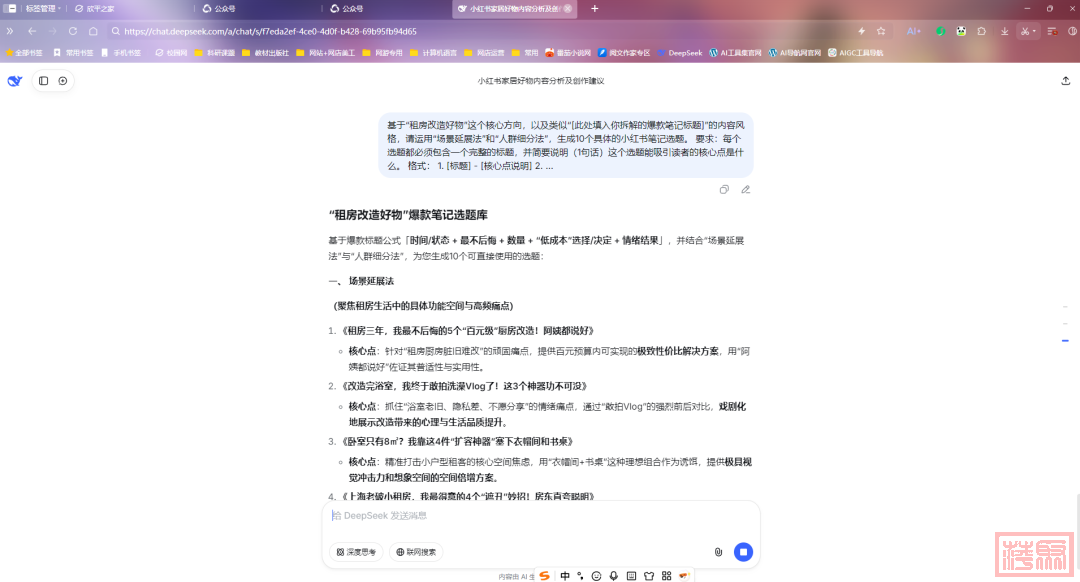Share the conversation using top-right share icon

click(x=1065, y=81)
